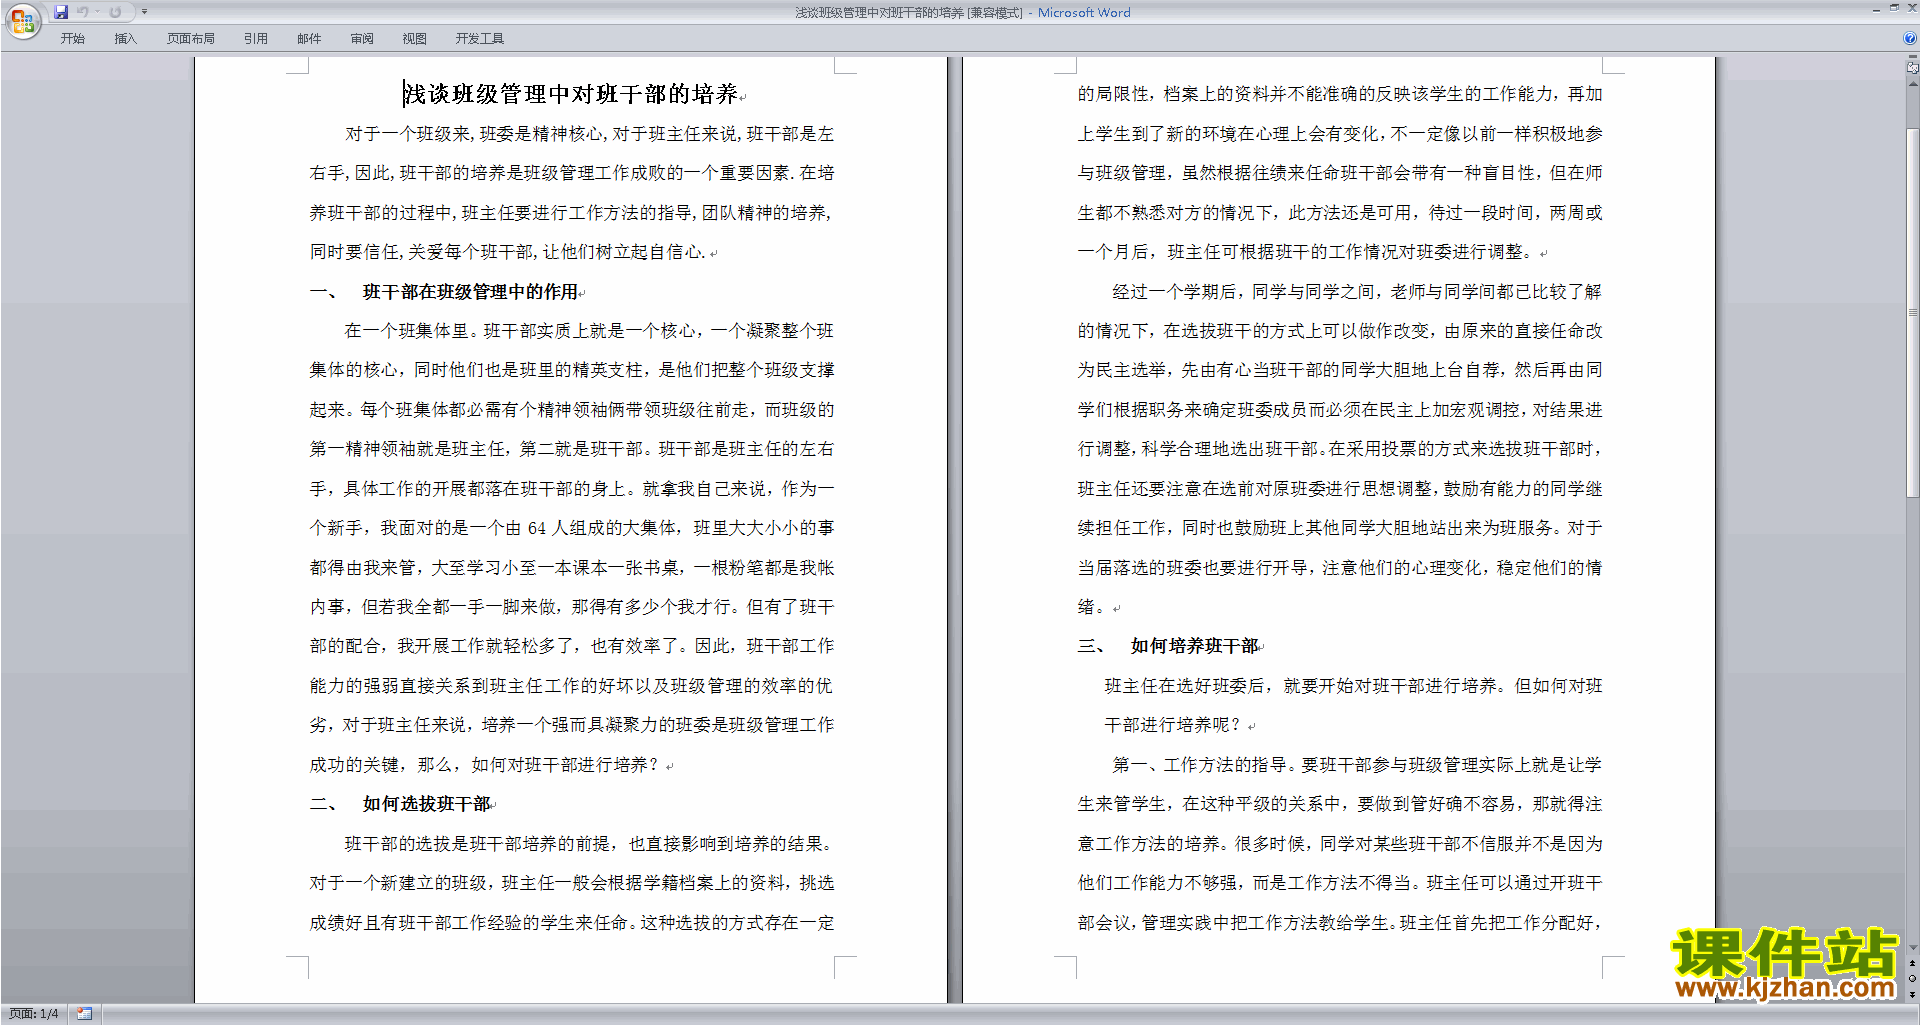Open the 插入 ribbon tab
This screenshot has height=1025, width=1920.
tap(125, 39)
